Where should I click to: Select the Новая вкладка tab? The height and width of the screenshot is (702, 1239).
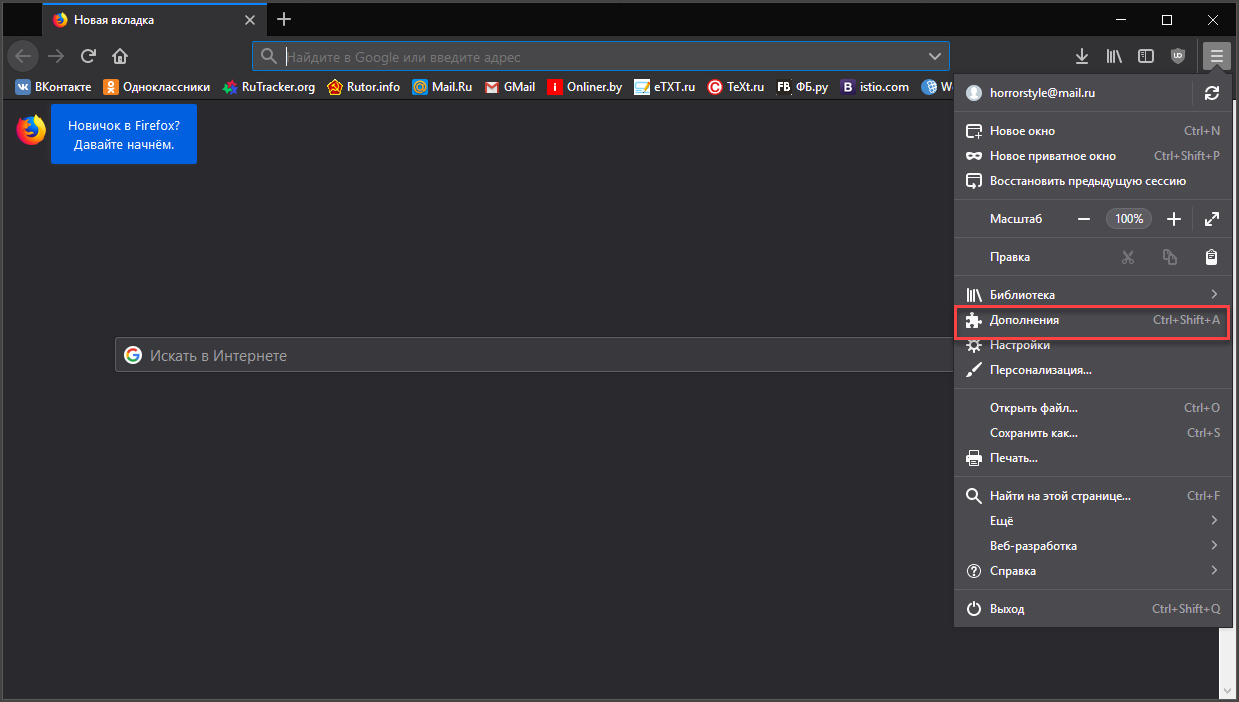(153, 19)
